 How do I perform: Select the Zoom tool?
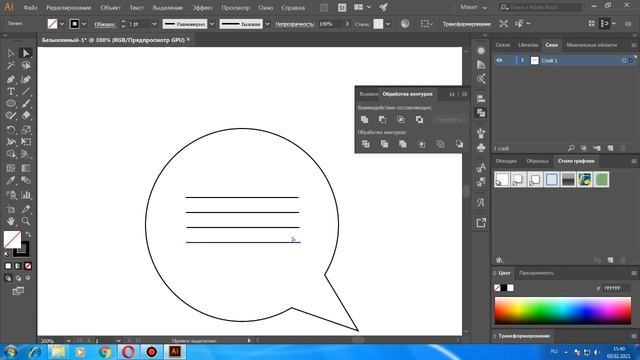(x=26, y=221)
